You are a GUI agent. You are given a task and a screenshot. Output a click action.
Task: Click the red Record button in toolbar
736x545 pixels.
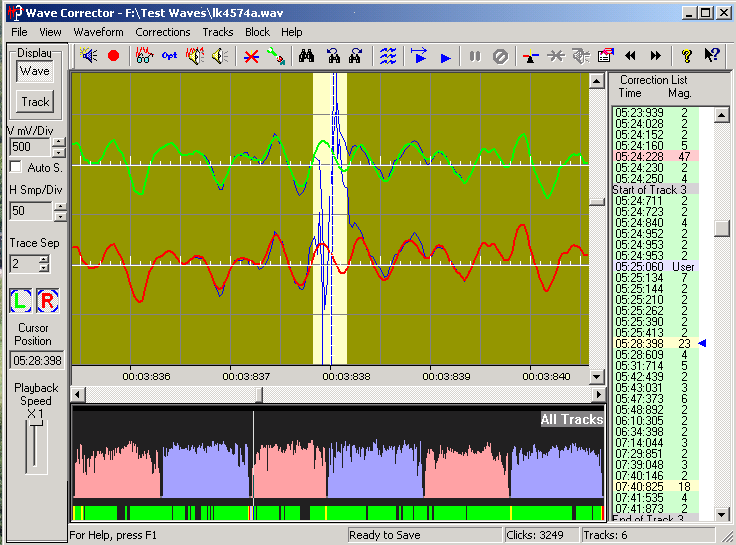[113, 56]
